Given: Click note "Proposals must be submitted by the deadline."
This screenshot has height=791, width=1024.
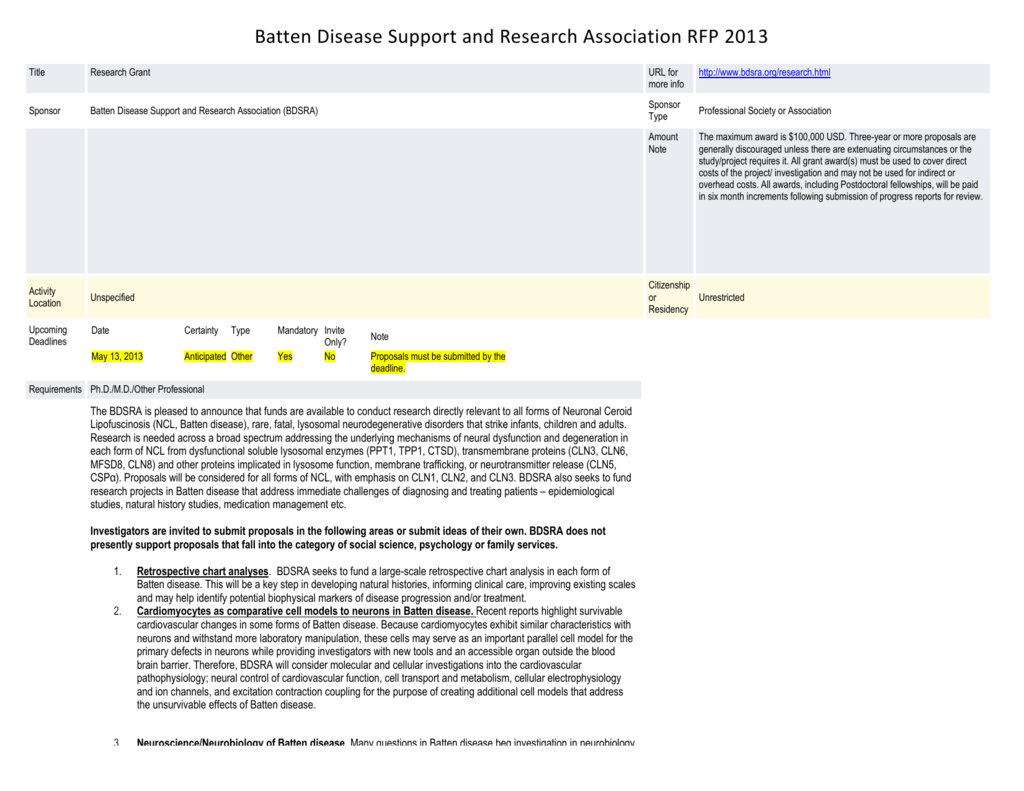Looking at the screenshot, I should pos(438,363).
